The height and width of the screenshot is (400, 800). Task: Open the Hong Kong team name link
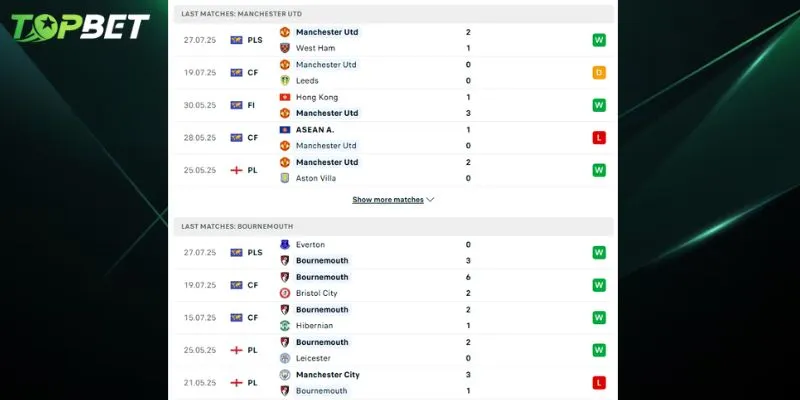pos(317,97)
